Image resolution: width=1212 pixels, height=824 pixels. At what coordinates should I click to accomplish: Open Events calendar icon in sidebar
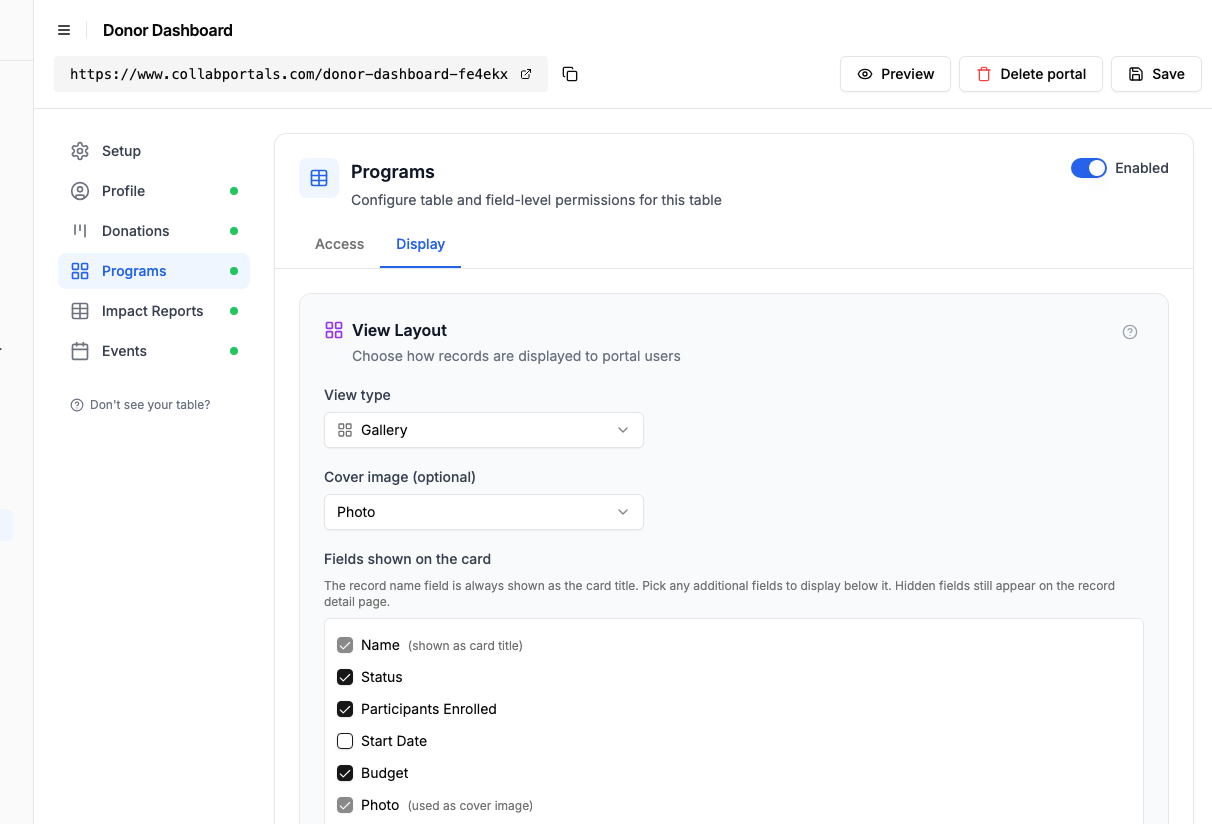[80, 351]
